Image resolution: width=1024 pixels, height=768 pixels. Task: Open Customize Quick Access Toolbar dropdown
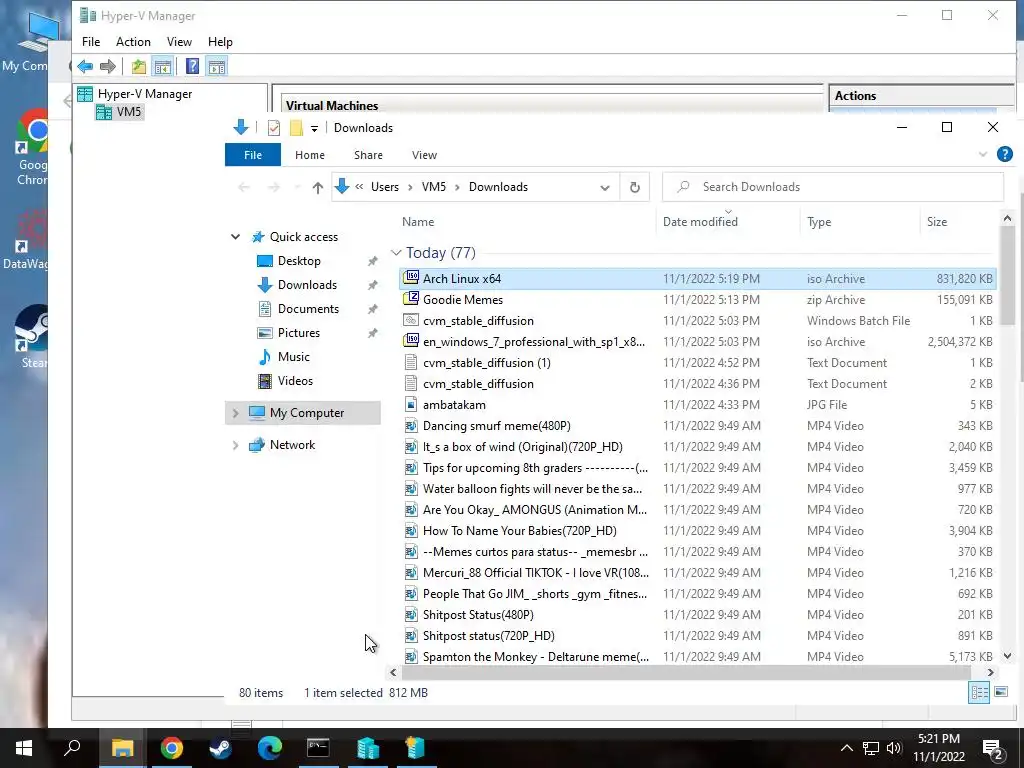(x=314, y=129)
